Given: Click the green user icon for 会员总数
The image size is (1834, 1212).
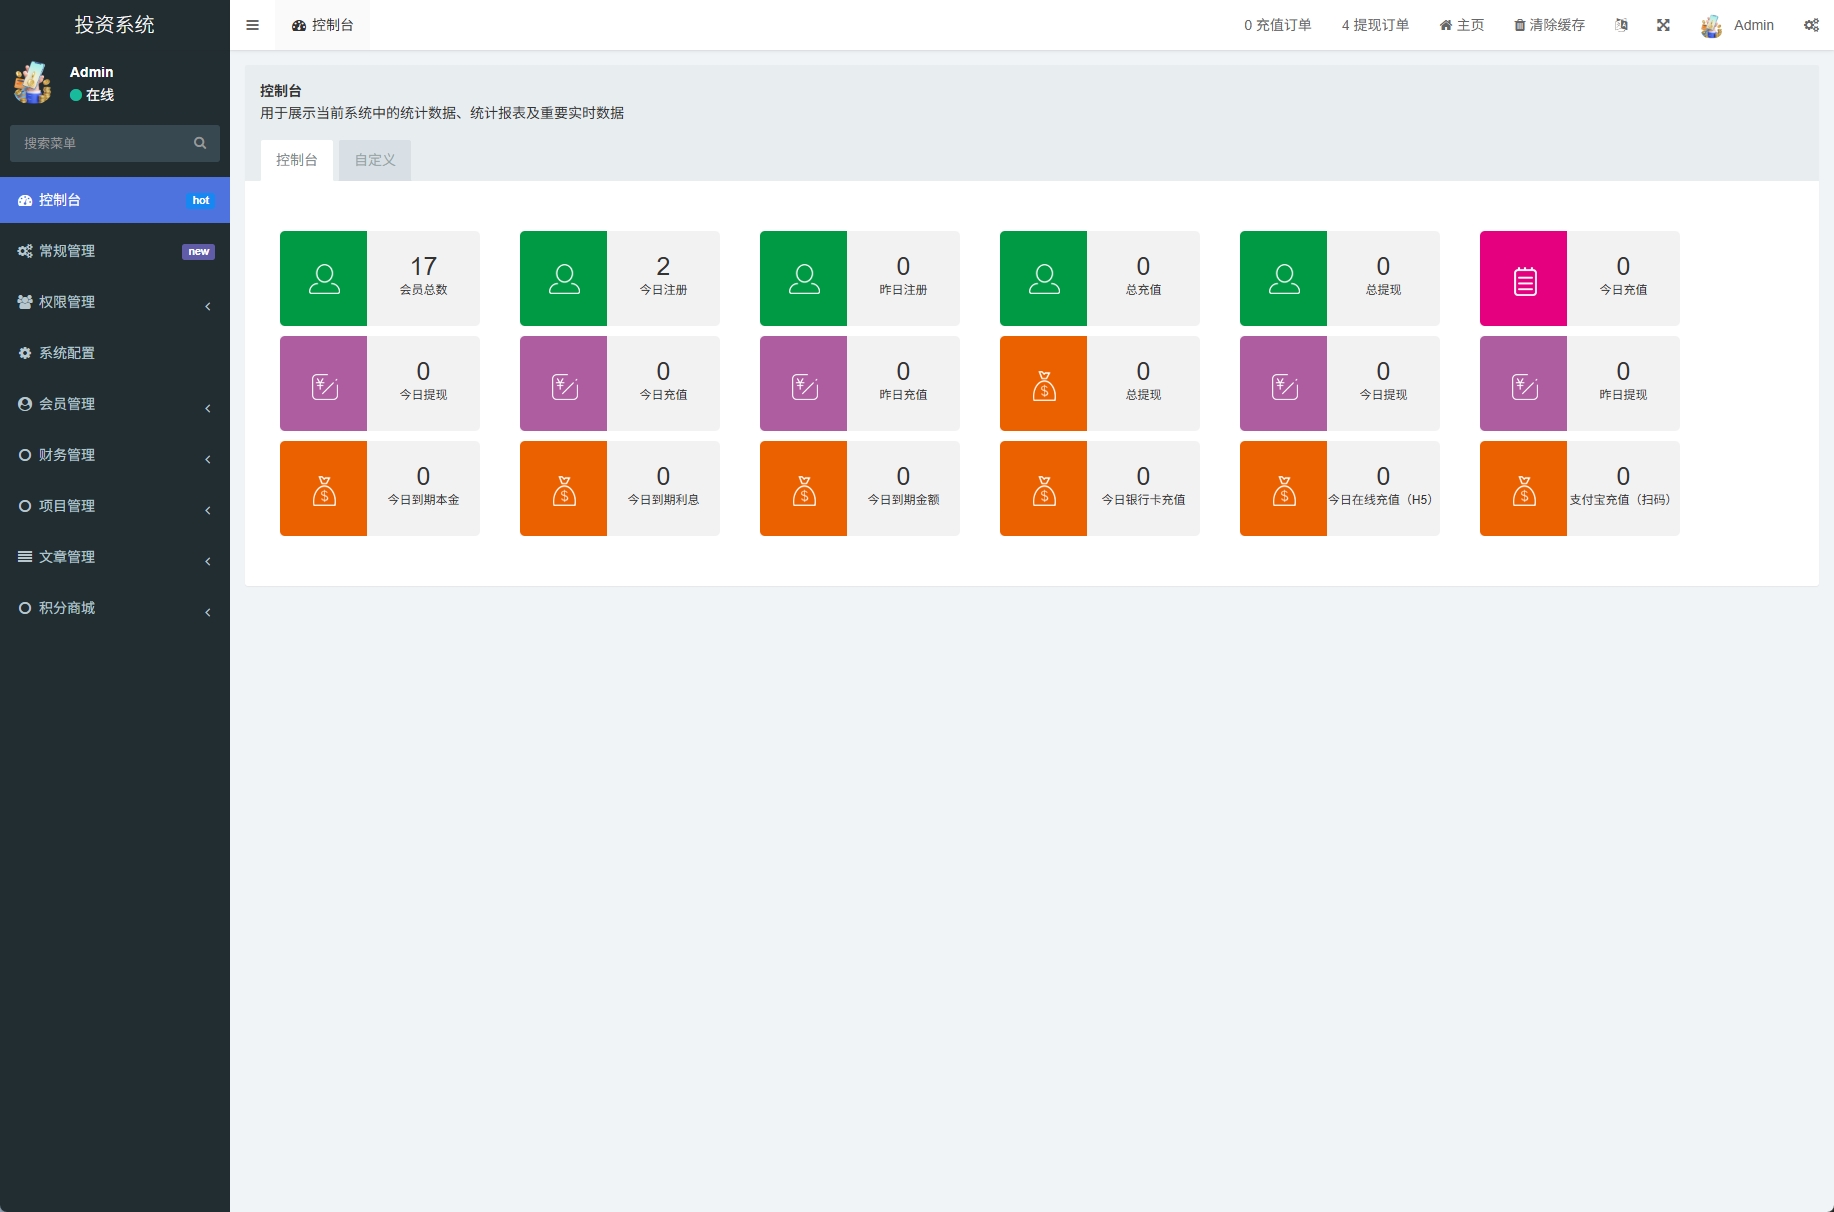Looking at the screenshot, I should pyautogui.click(x=323, y=278).
